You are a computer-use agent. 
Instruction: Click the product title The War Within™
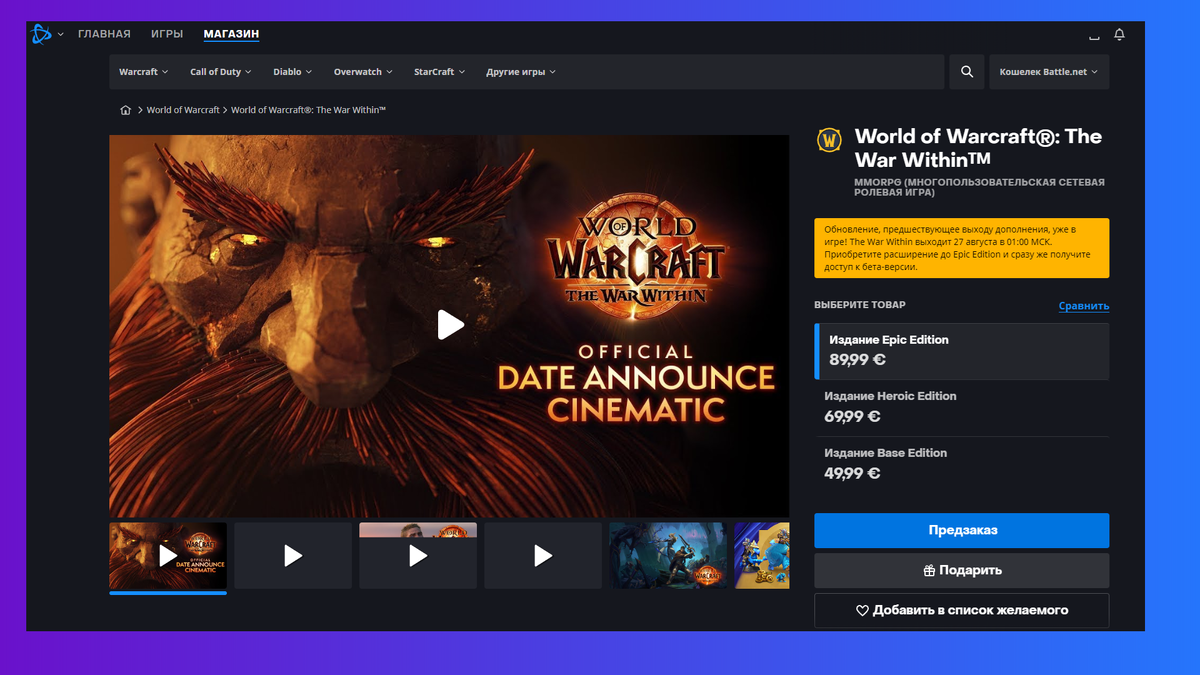pyautogui.click(x=978, y=148)
